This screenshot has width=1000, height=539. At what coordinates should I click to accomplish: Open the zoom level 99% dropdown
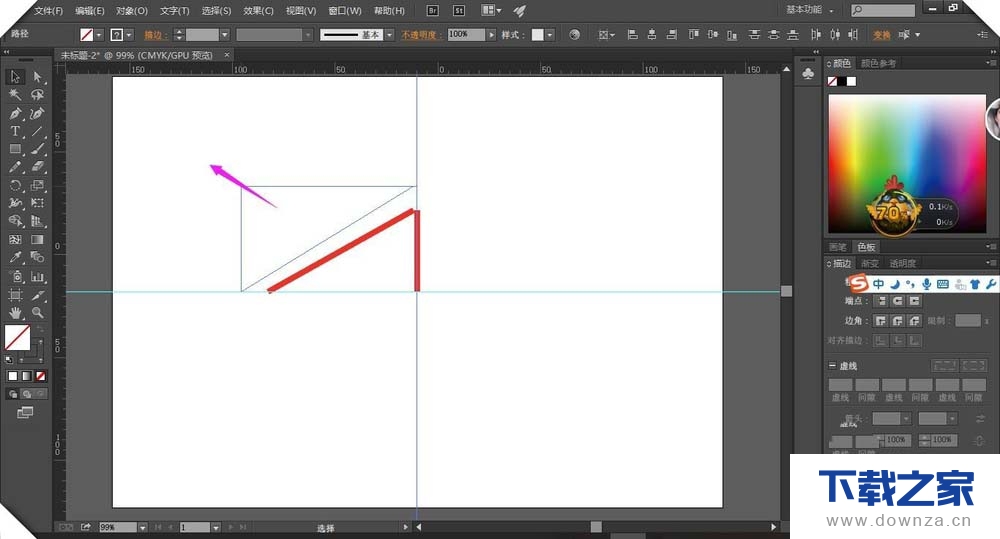point(142,528)
